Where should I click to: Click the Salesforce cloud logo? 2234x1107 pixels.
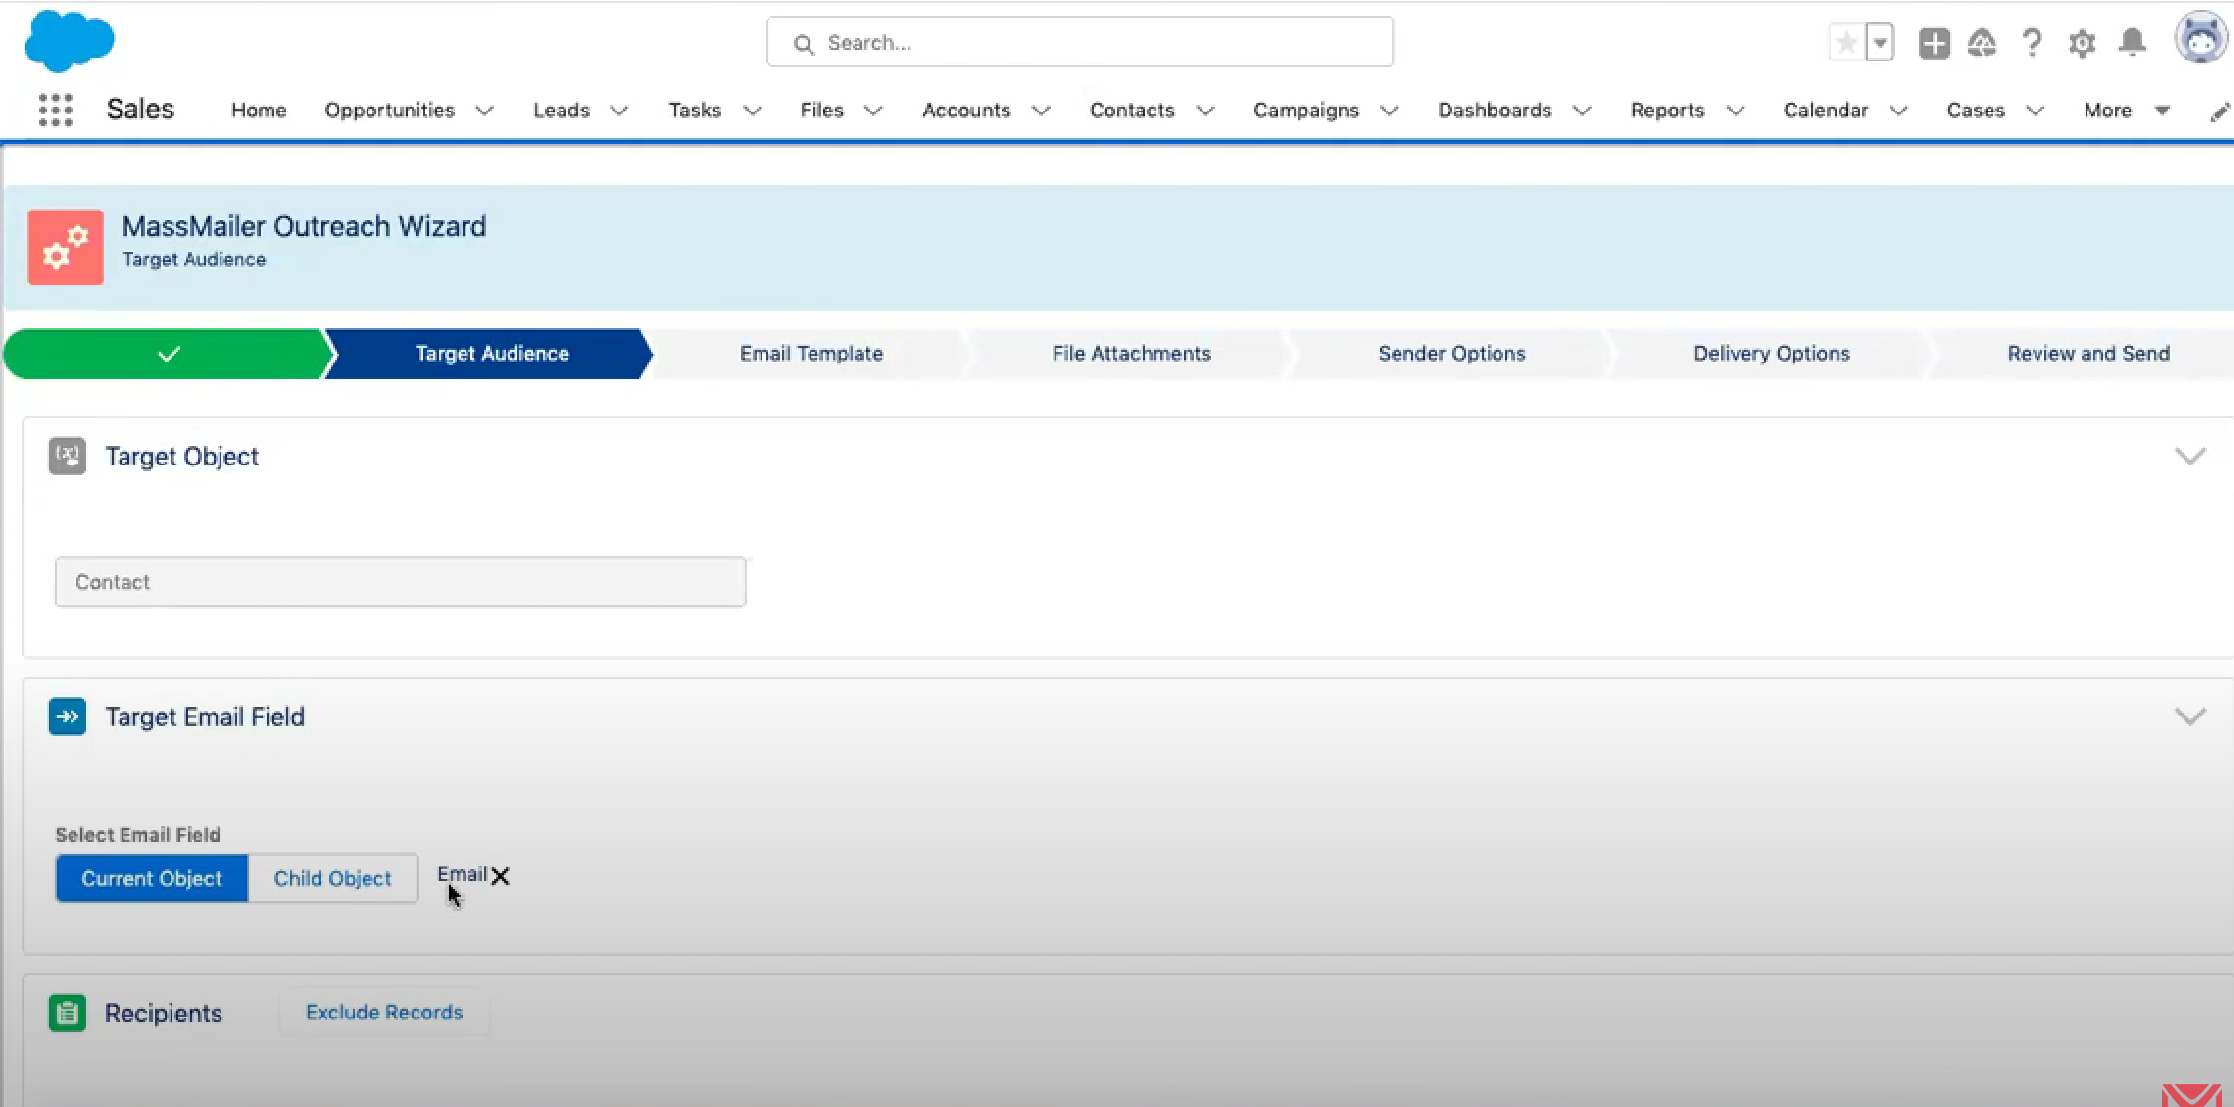tap(69, 42)
